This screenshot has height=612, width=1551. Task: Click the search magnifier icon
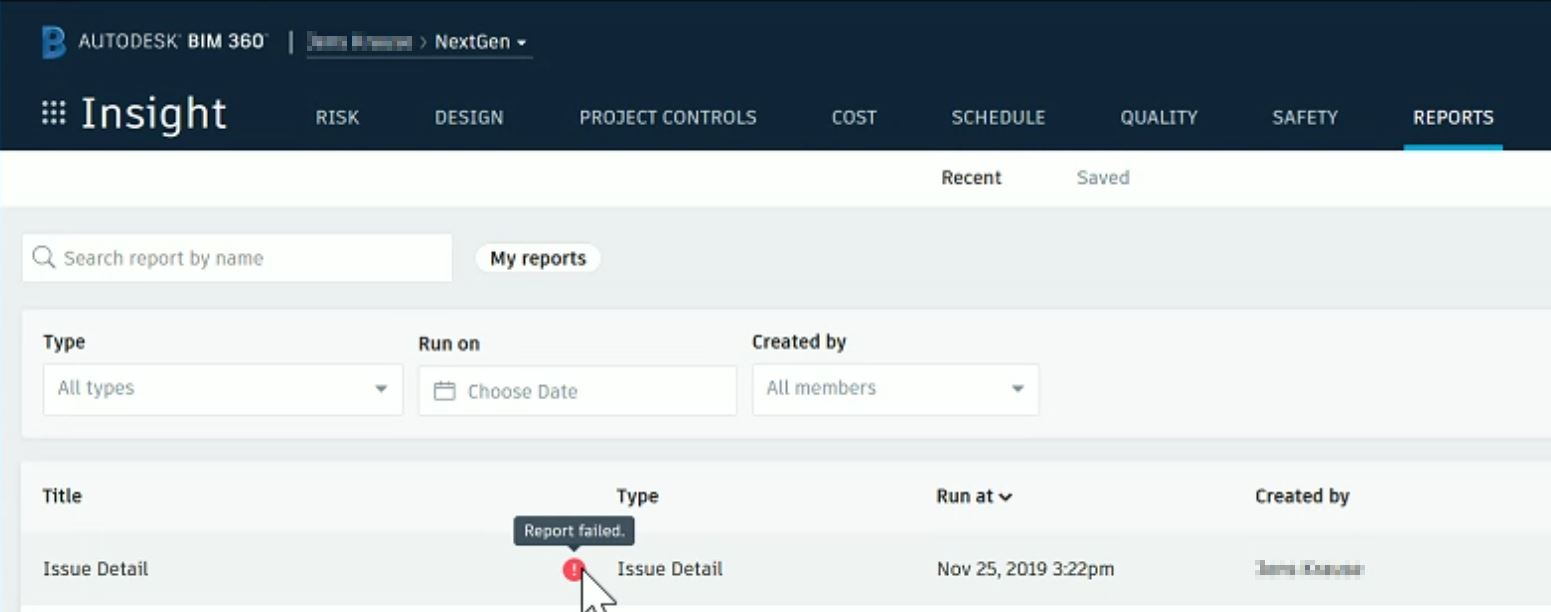pos(44,257)
